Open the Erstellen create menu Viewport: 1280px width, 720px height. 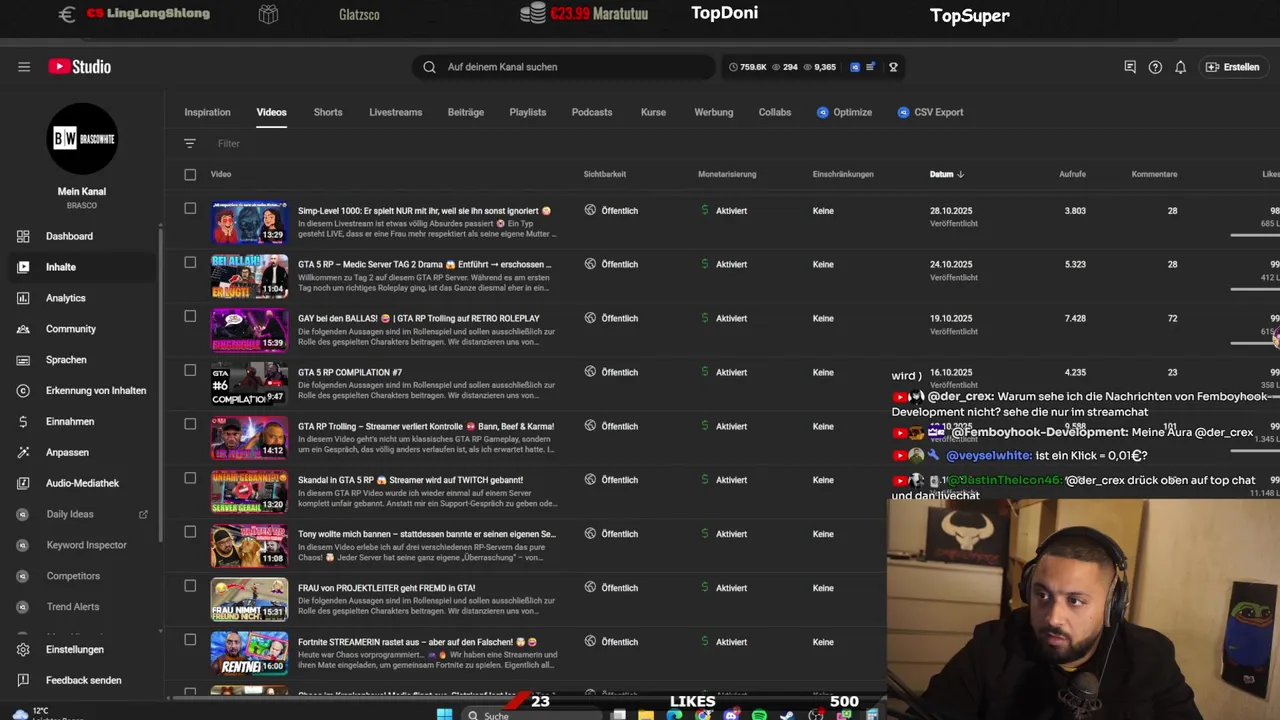pos(1232,67)
